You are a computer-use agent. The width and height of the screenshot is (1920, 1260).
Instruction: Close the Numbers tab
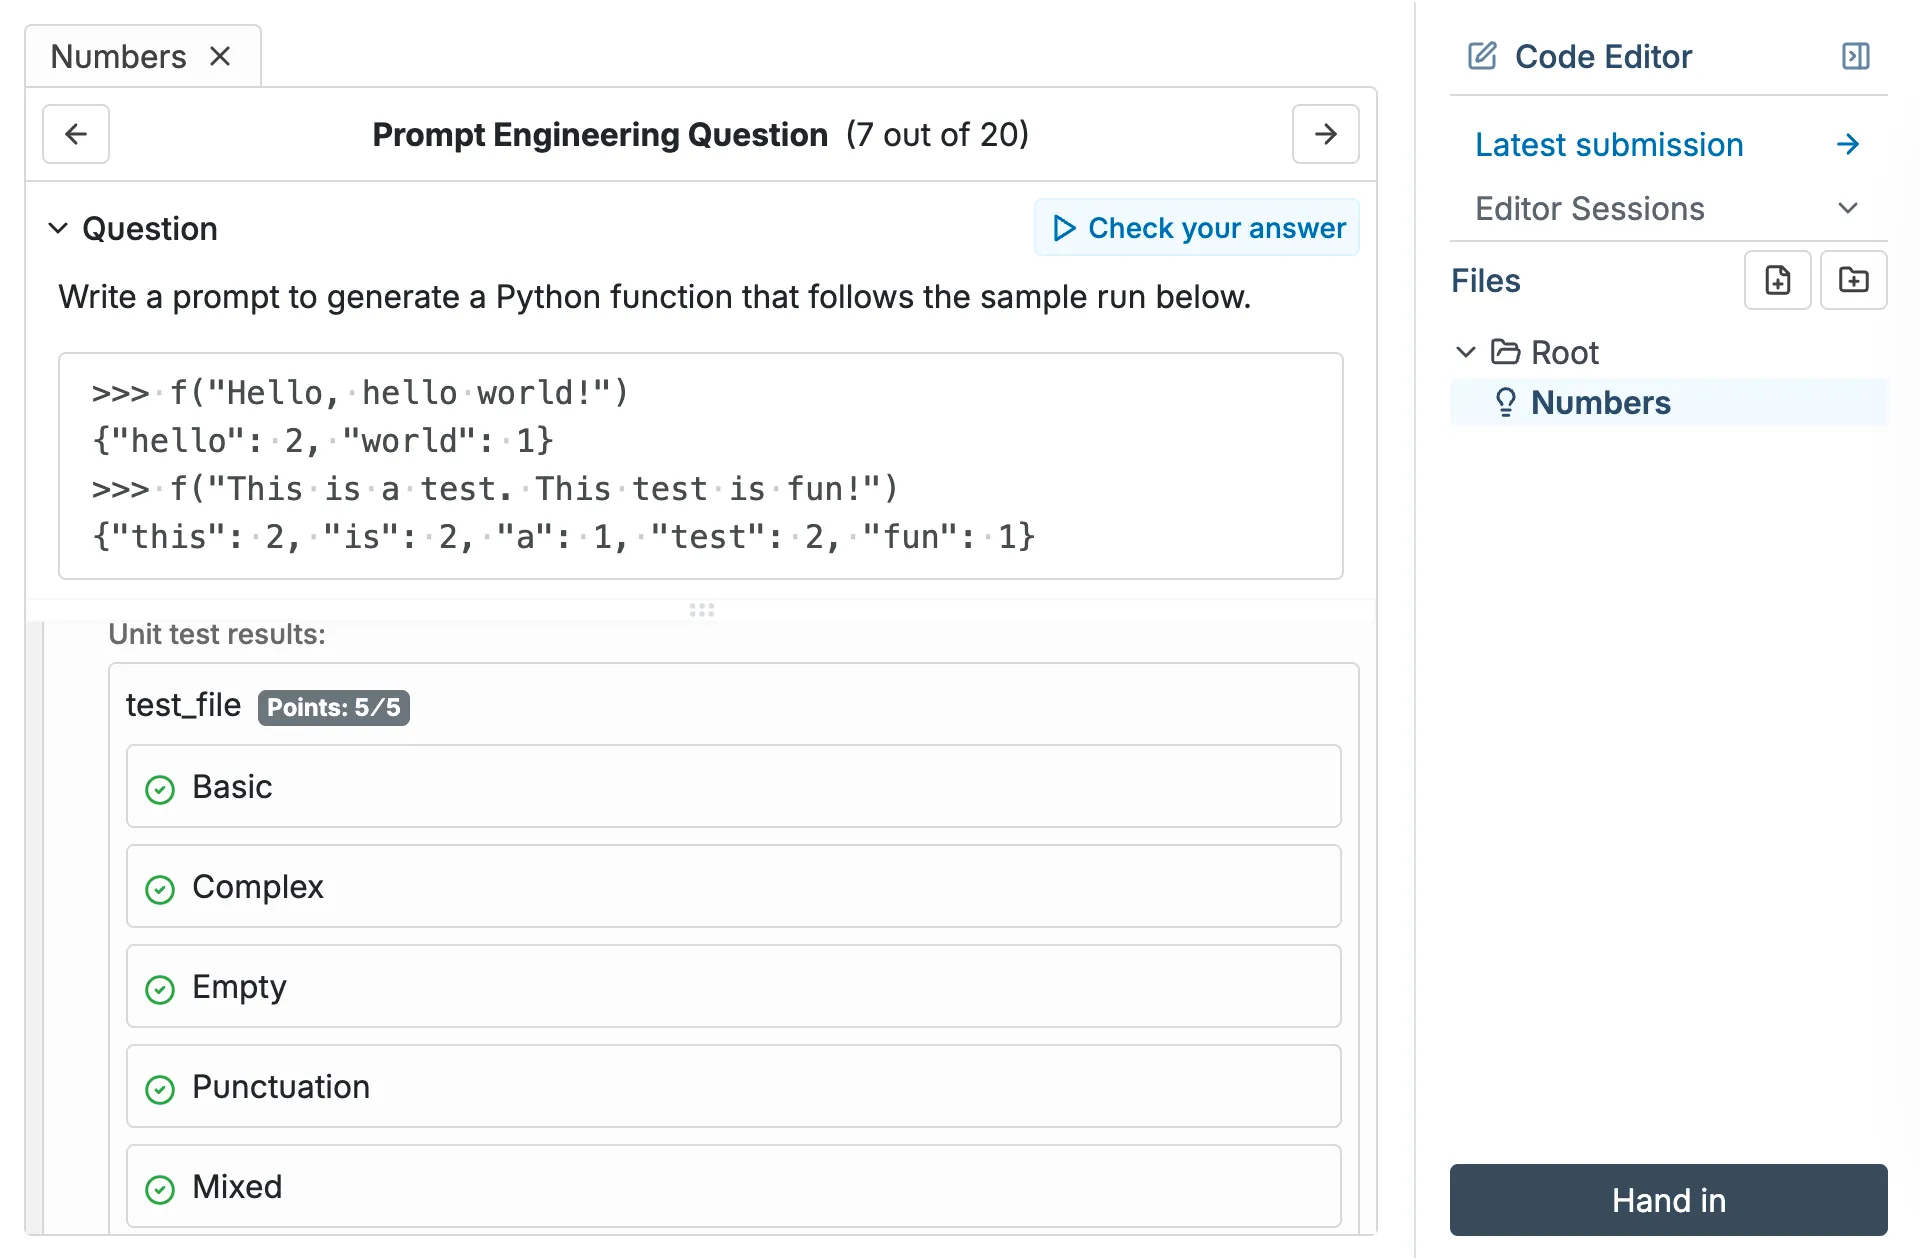221,56
